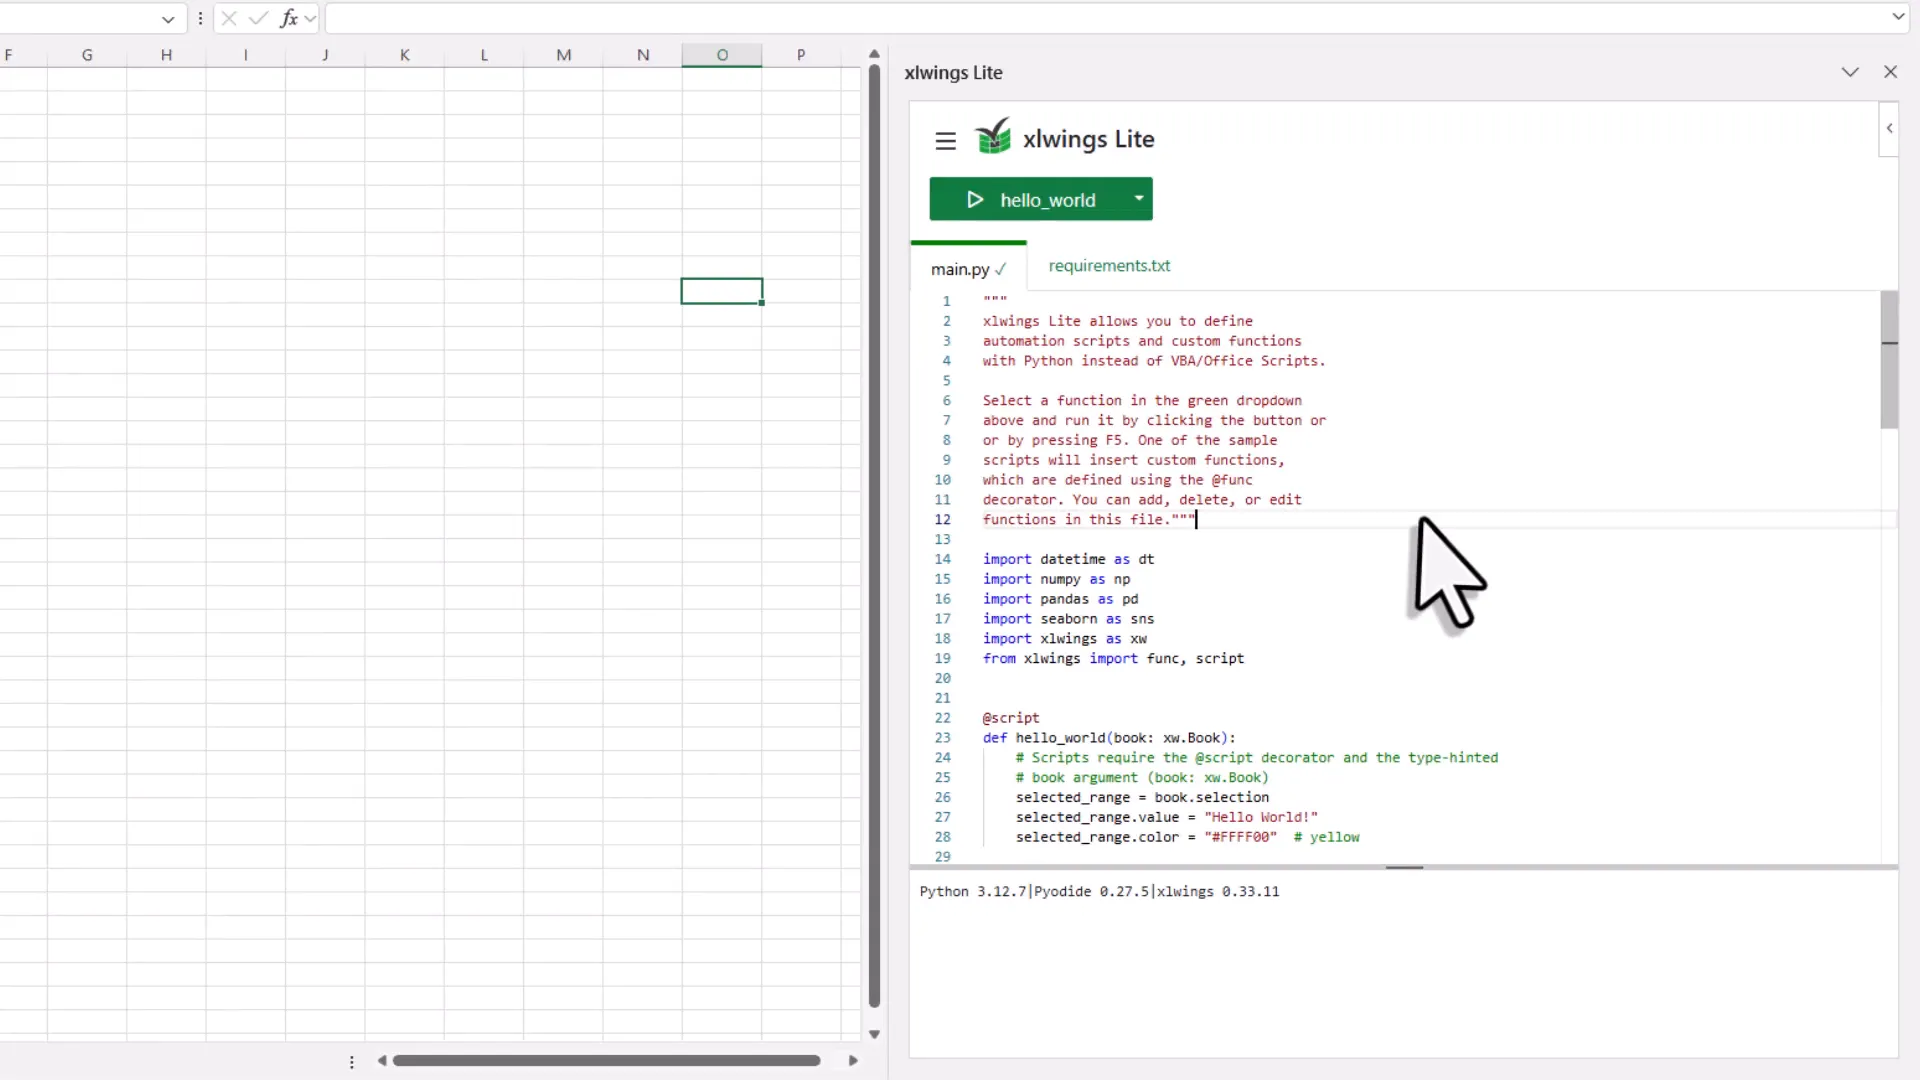
Task: Expand the formula bar with the right chevron
Action: click(x=1897, y=17)
